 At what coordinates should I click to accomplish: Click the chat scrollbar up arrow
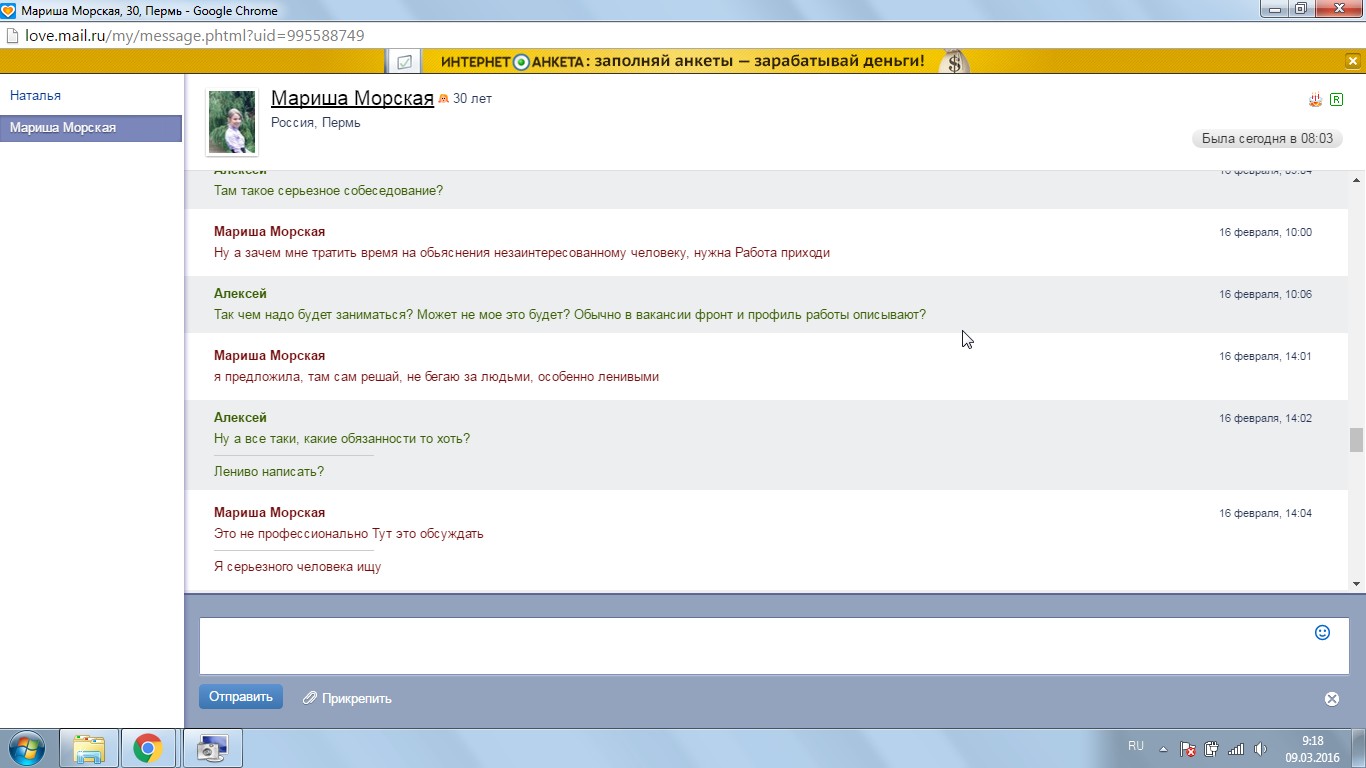[x=1356, y=180]
